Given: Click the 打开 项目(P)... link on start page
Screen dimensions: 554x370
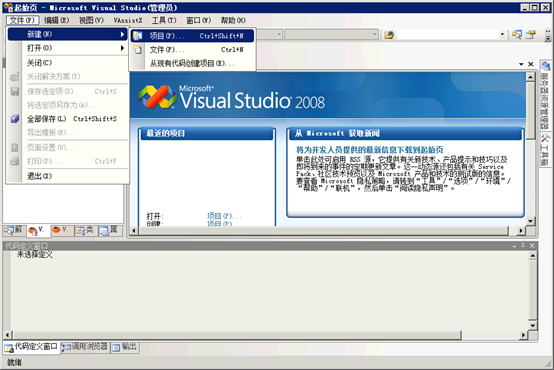Looking at the screenshot, I should click(x=224, y=216).
